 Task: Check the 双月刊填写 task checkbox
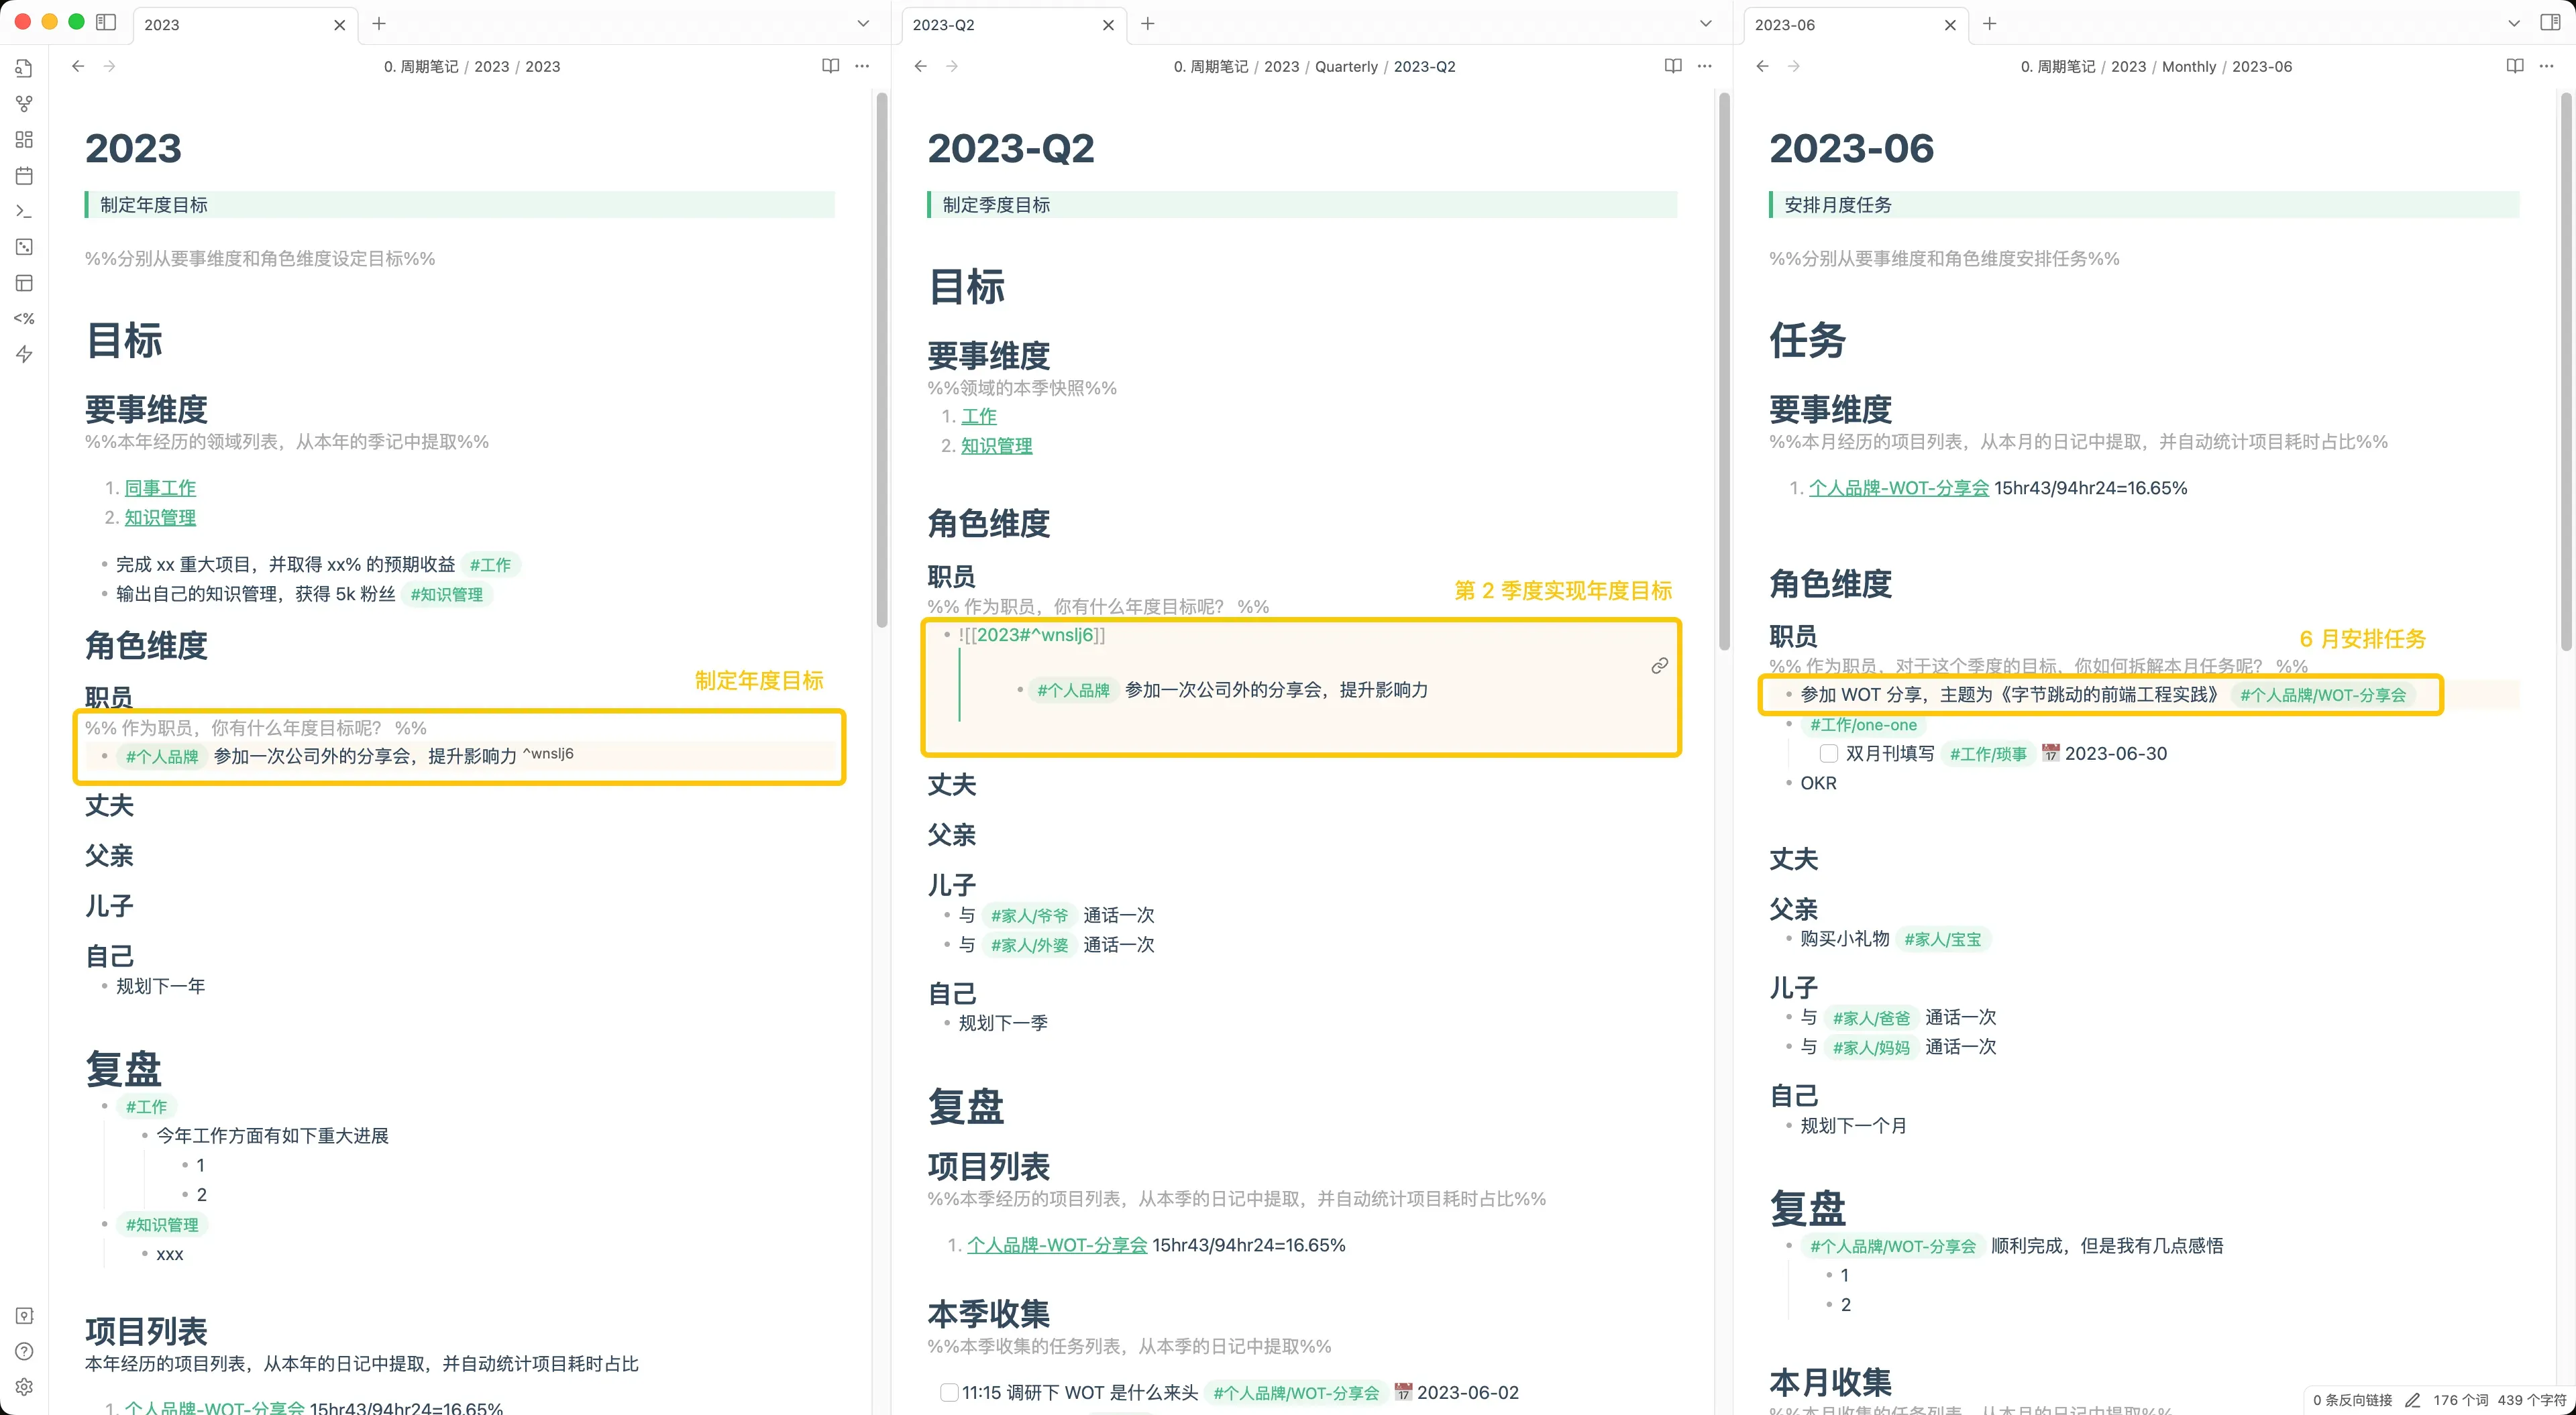click(1829, 754)
